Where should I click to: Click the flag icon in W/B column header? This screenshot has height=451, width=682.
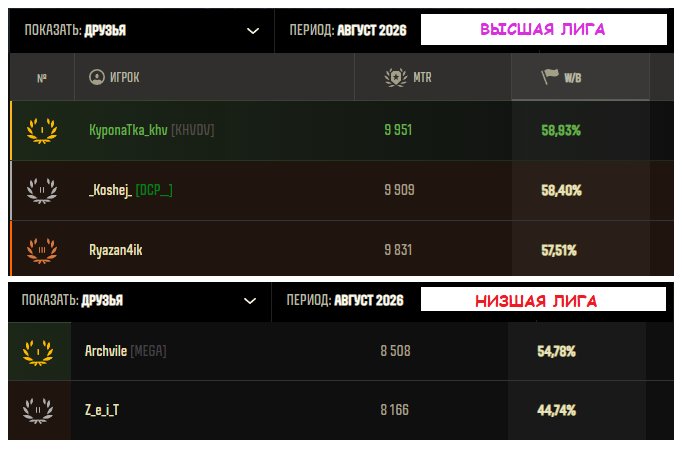point(550,77)
